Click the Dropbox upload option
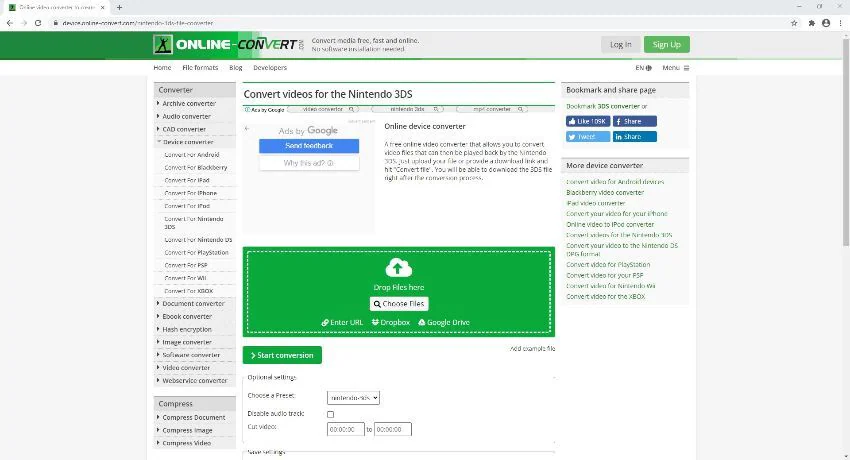 coord(391,322)
